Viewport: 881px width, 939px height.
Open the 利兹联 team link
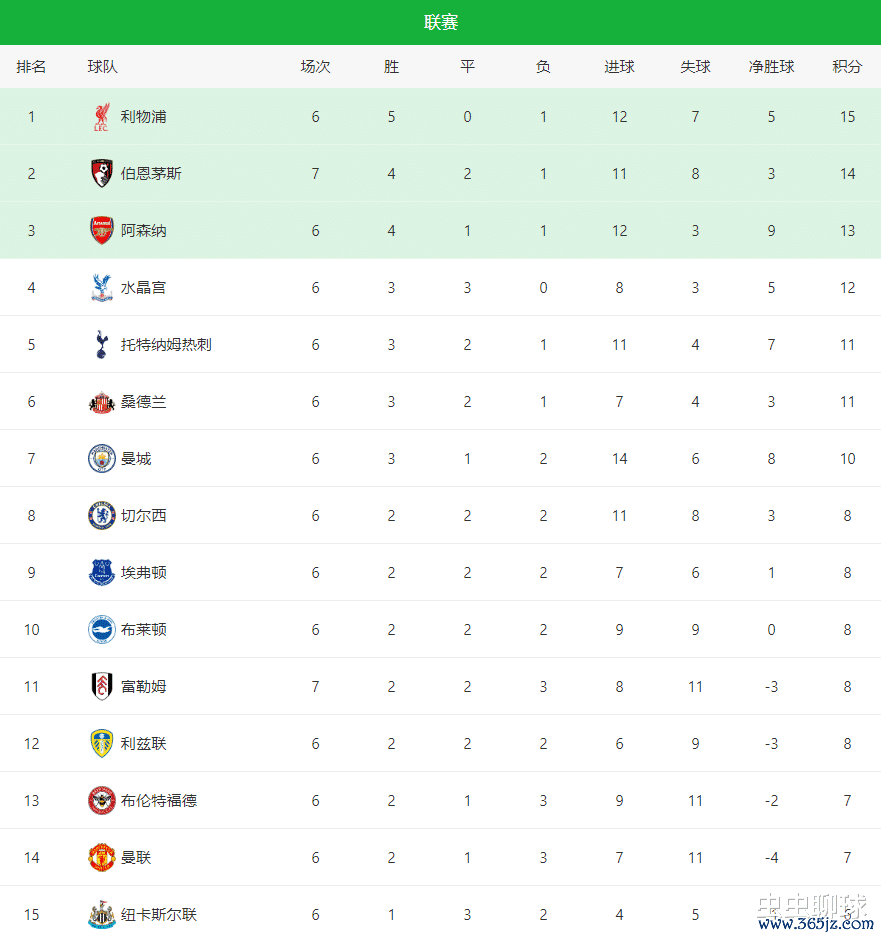(143, 744)
